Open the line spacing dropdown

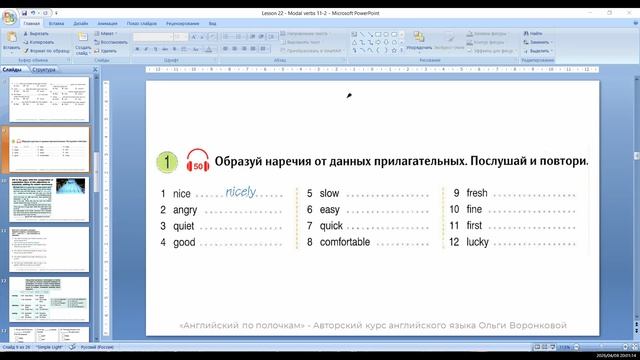[x=272, y=37]
